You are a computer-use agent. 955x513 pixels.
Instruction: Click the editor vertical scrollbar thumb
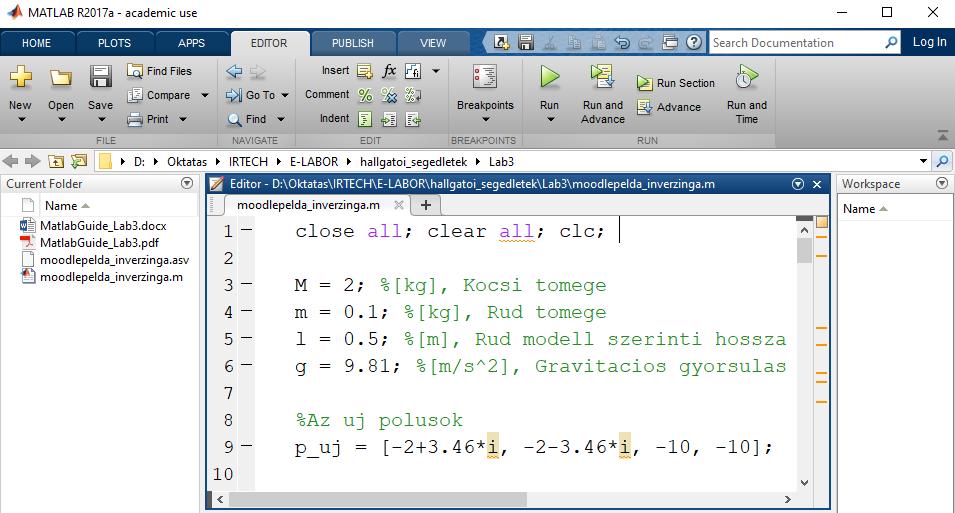pyautogui.click(x=804, y=251)
